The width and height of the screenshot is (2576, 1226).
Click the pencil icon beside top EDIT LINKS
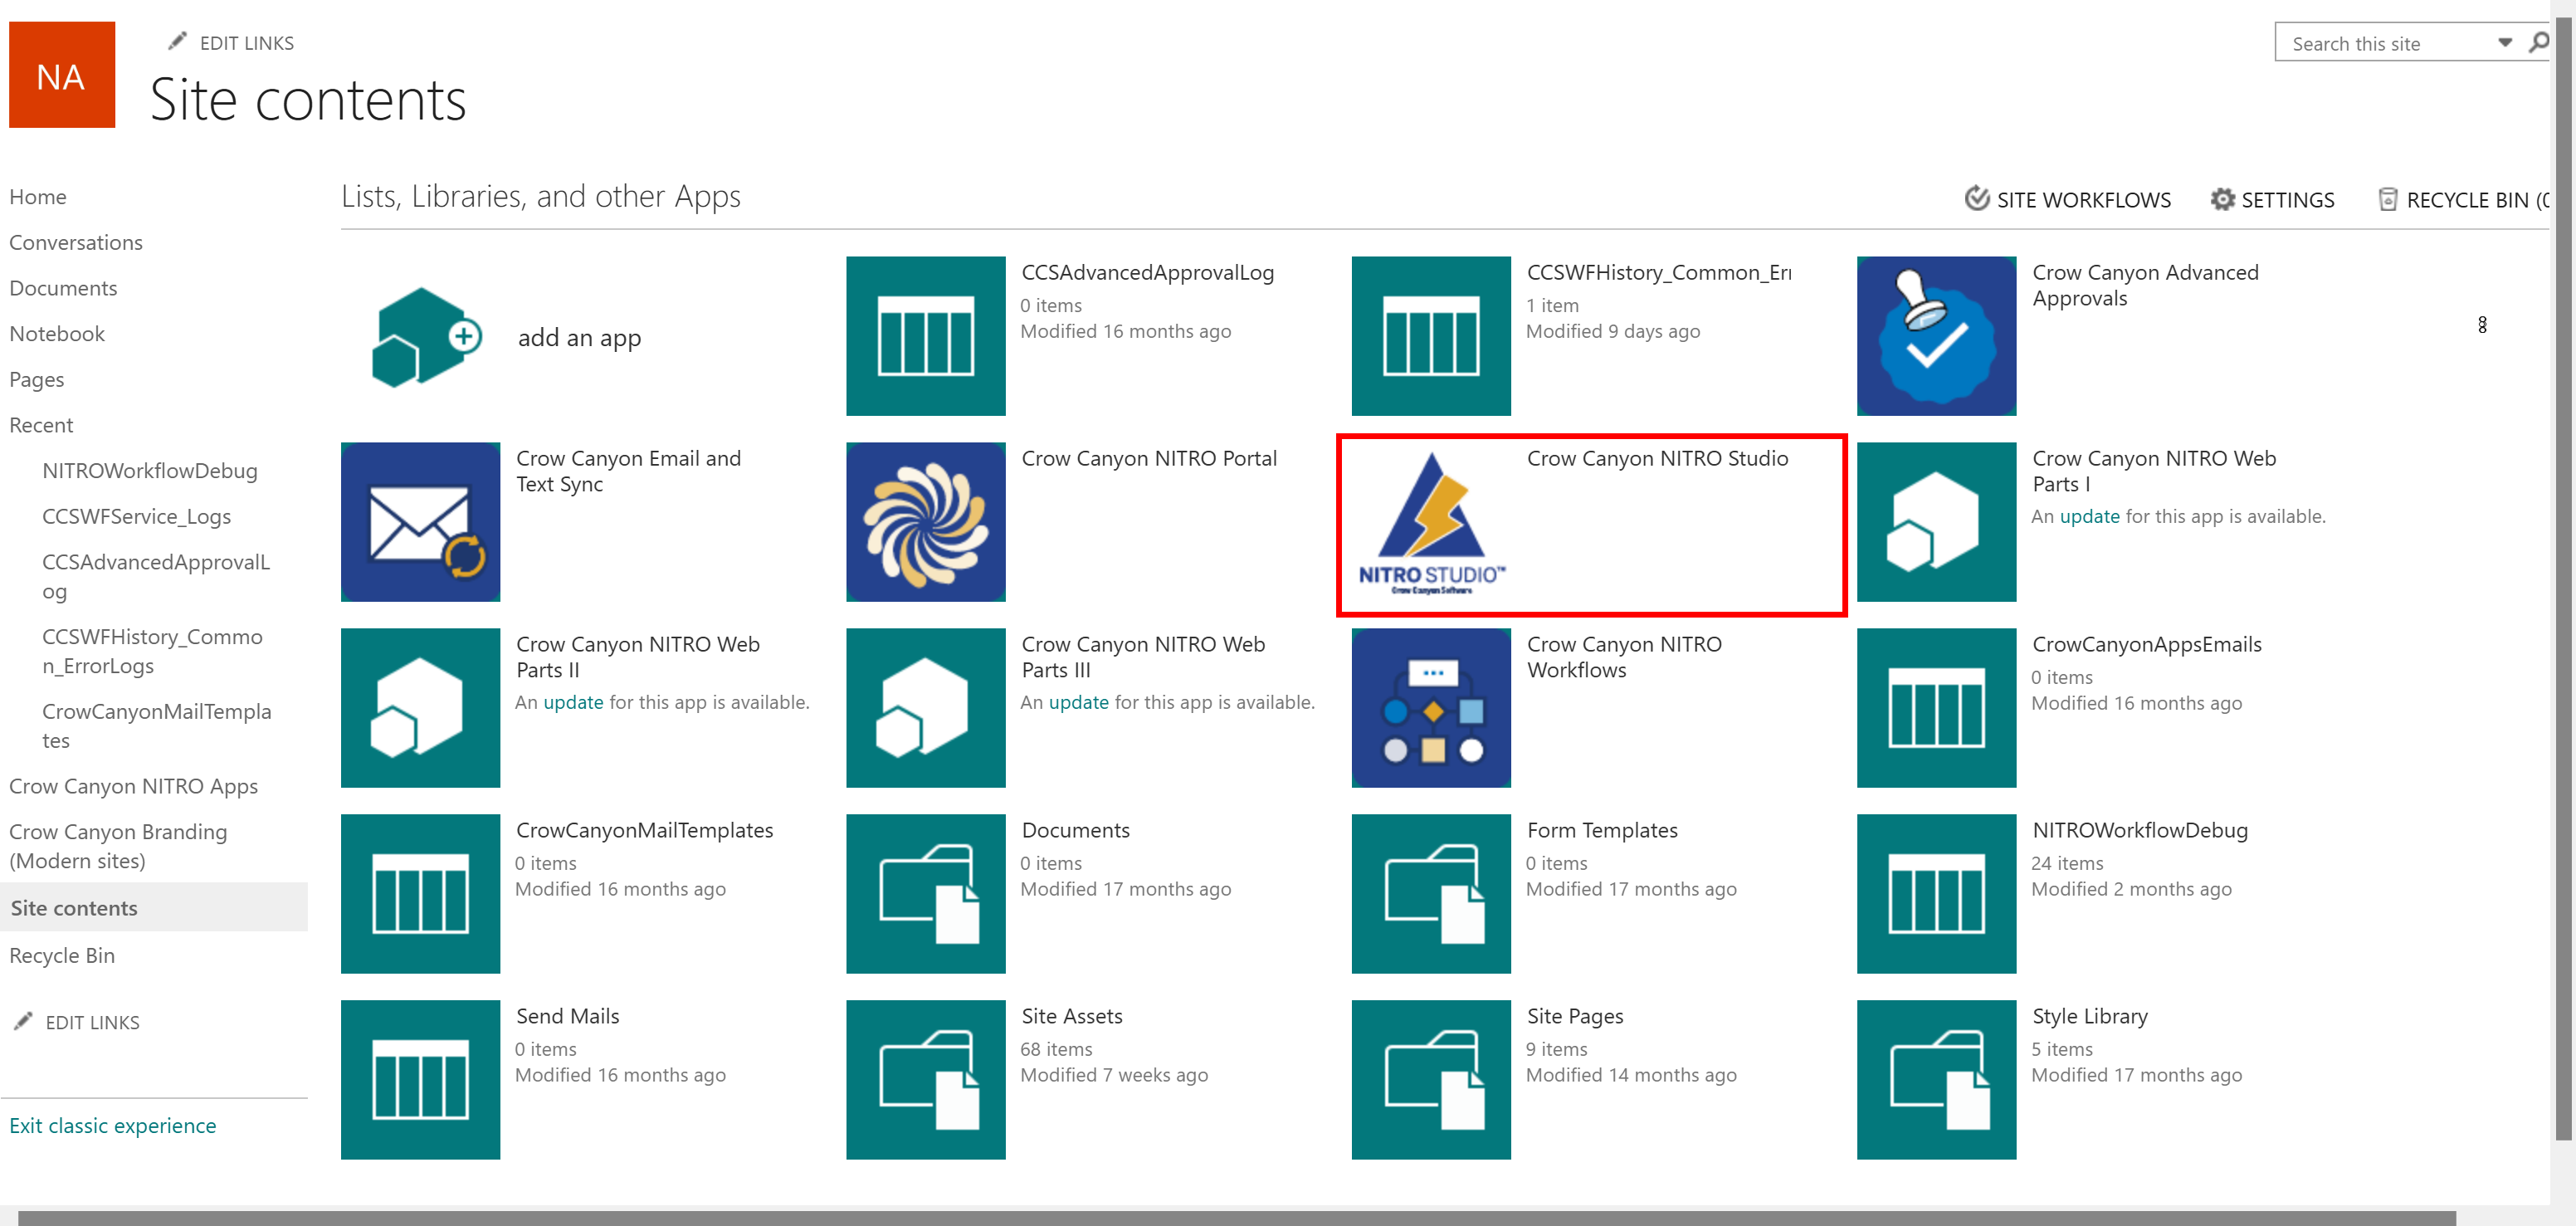pyautogui.click(x=177, y=42)
